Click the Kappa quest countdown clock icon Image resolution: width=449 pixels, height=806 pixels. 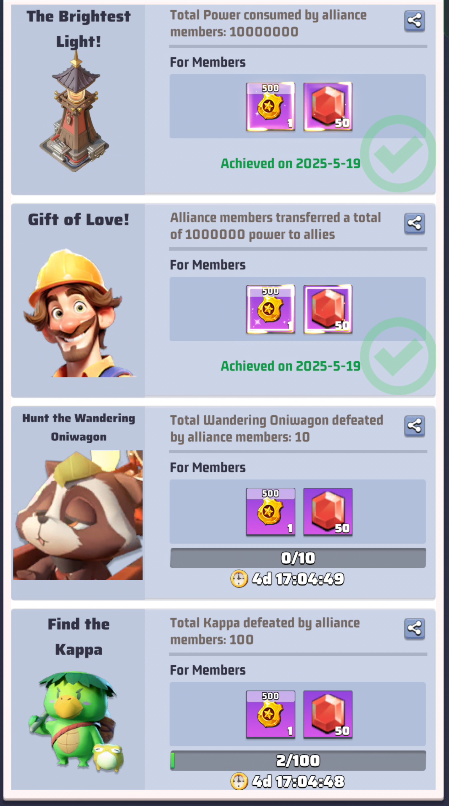point(239,781)
